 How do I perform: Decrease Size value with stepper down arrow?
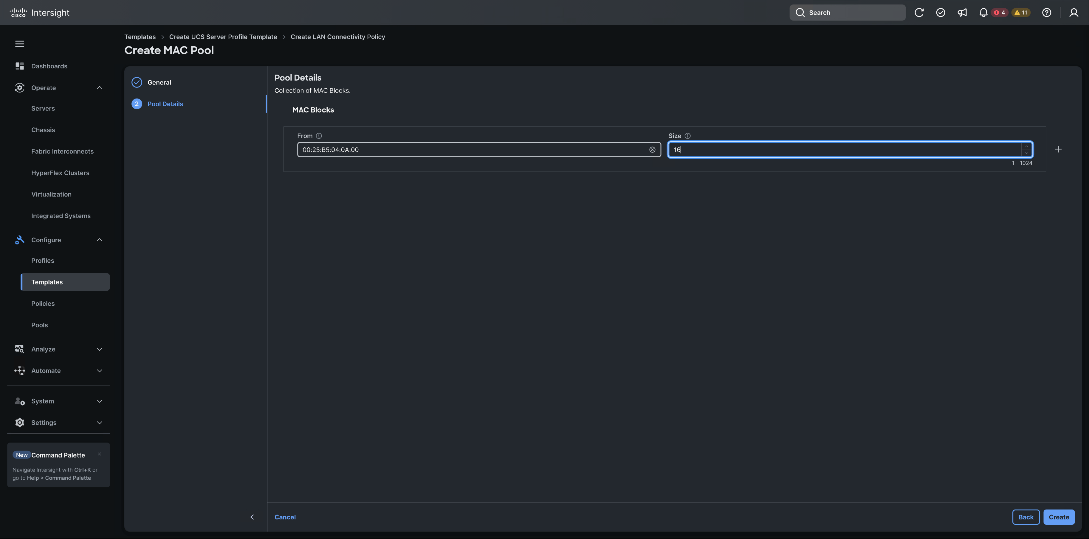pyautogui.click(x=1026, y=153)
